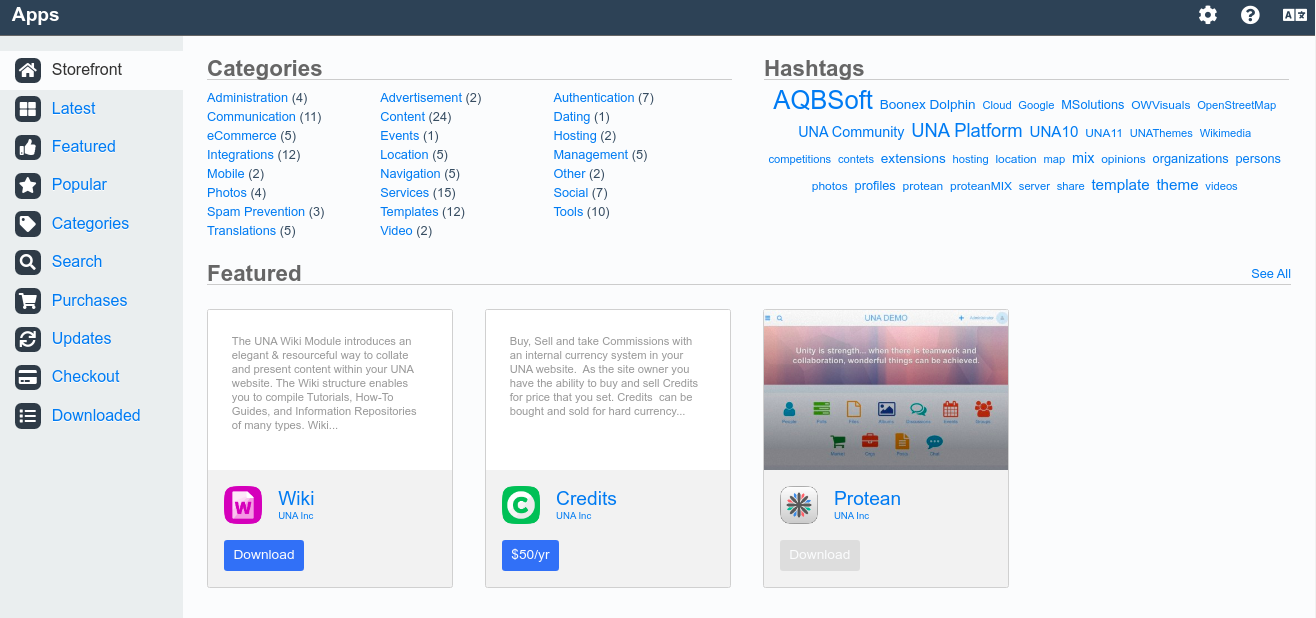Screen dimensions: 1316x618
Task: Click the Checkout credit card icon
Action: pyautogui.click(x=28, y=377)
